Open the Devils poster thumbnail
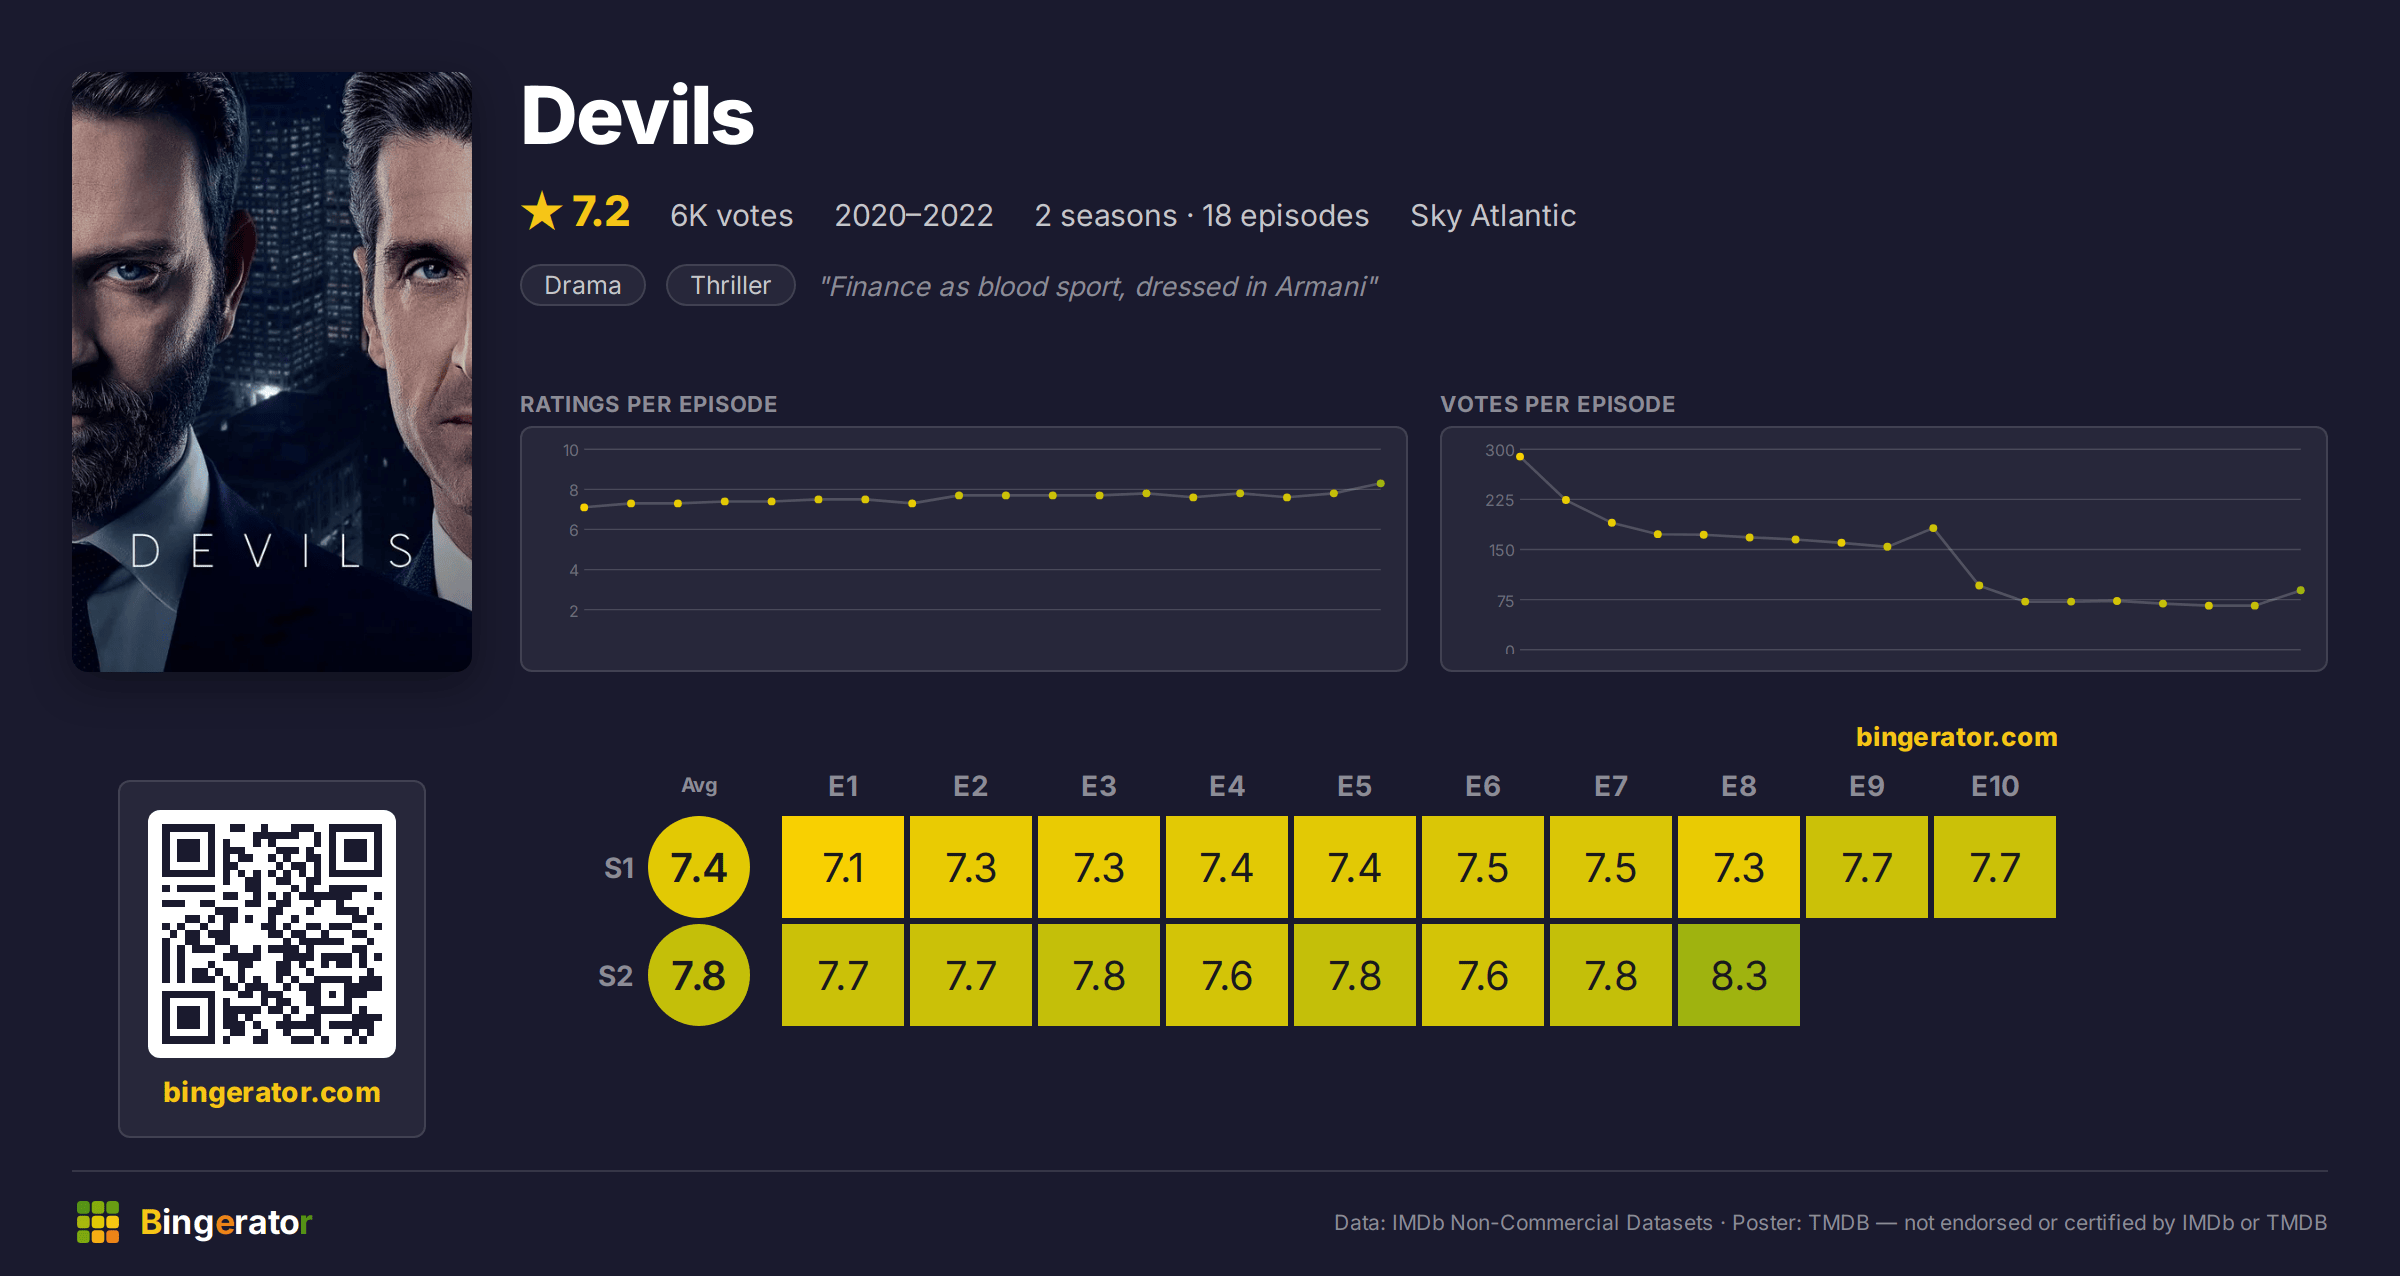Viewport: 2400px width, 1276px height. click(272, 372)
